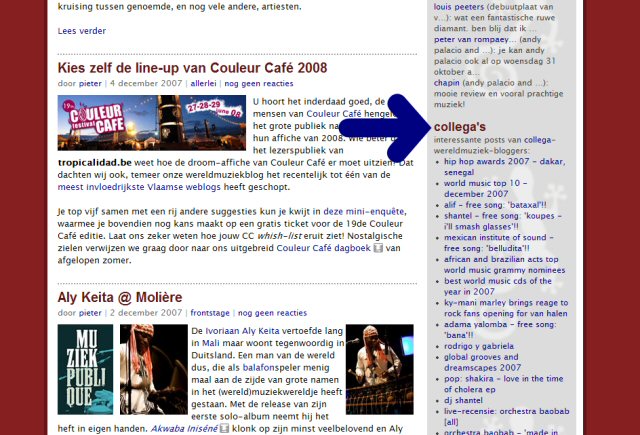Open 'hip hop awards 2007 – dakar, senegal'
Image resolution: width=640 pixels, height=435 pixels.
point(504,167)
